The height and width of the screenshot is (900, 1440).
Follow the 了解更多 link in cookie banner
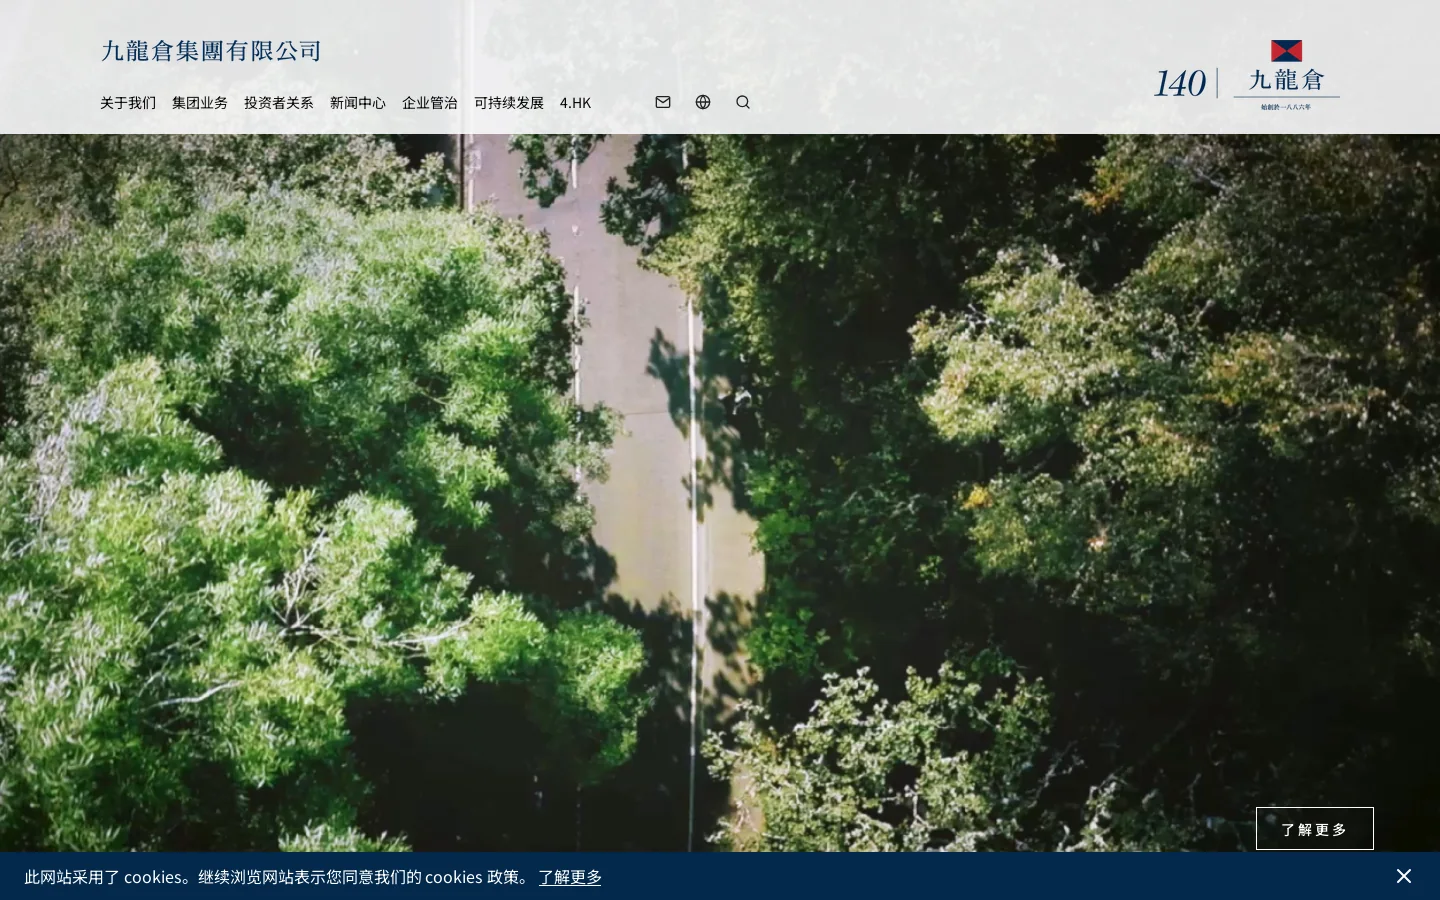570,877
